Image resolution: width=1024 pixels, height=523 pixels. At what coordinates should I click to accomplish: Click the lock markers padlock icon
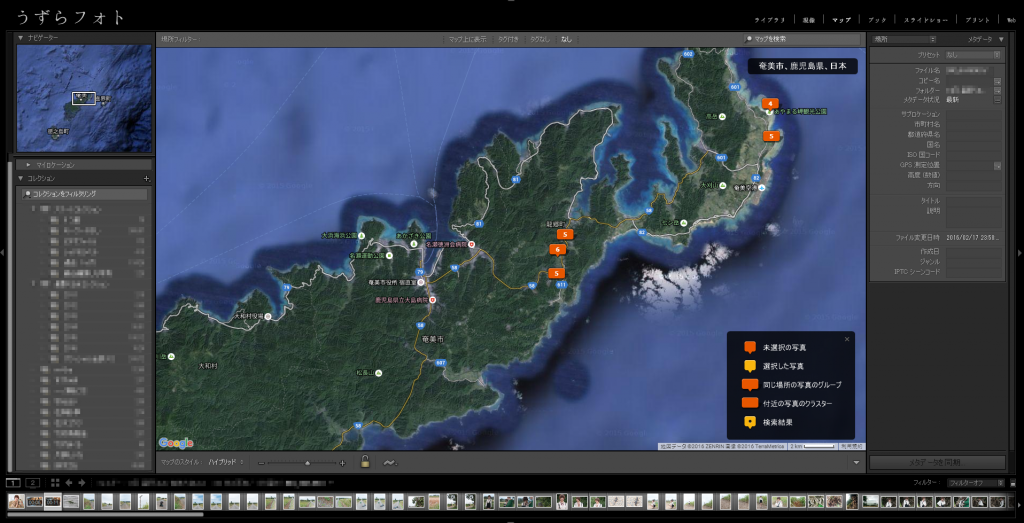coord(365,462)
